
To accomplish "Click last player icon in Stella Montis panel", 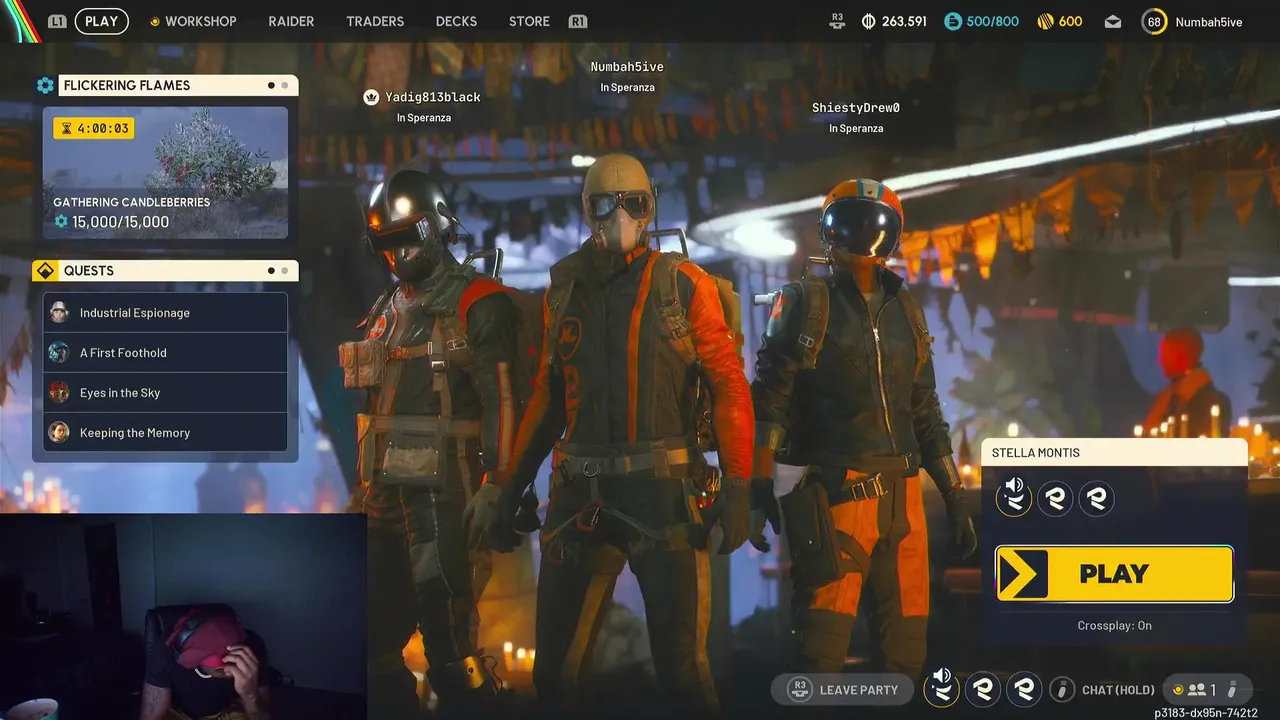I will click(x=1097, y=497).
